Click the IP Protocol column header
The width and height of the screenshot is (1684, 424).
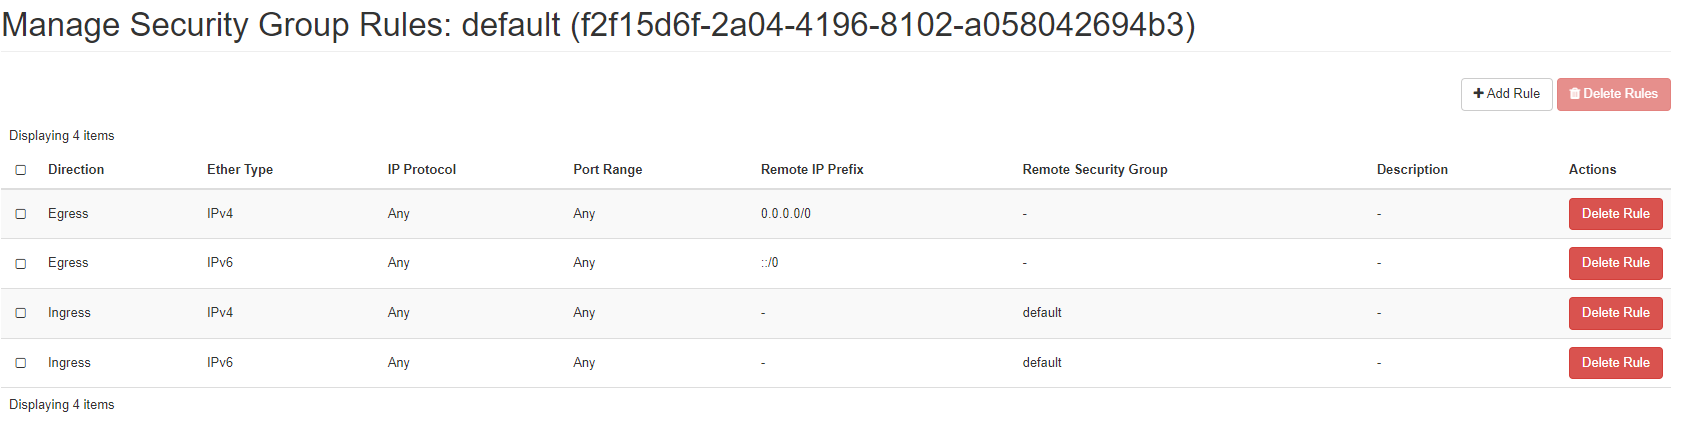click(x=422, y=170)
